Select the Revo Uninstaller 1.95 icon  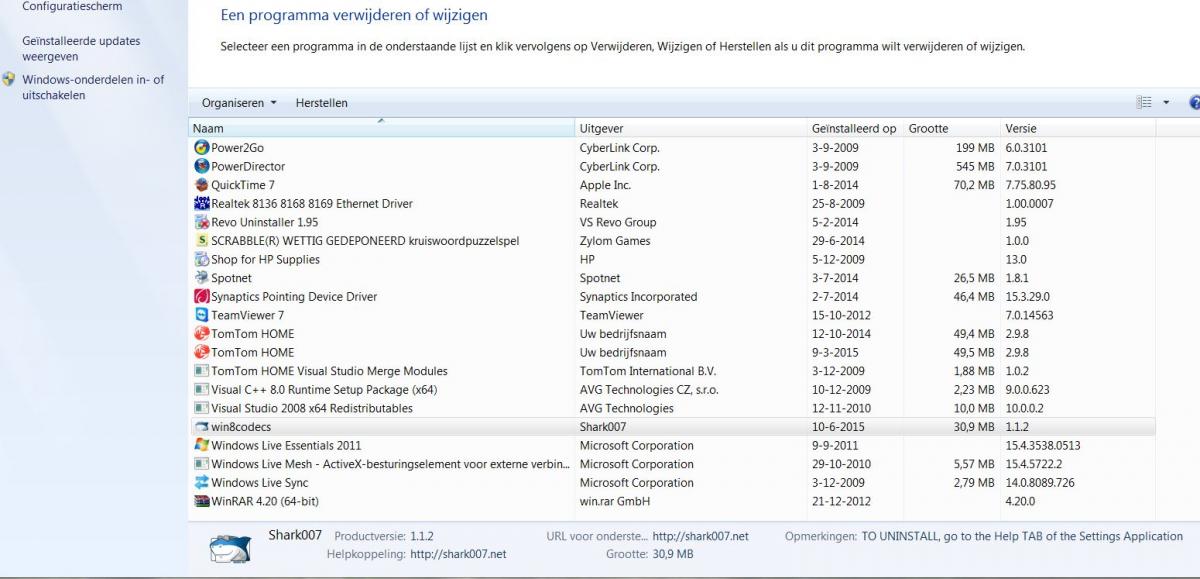pos(202,222)
